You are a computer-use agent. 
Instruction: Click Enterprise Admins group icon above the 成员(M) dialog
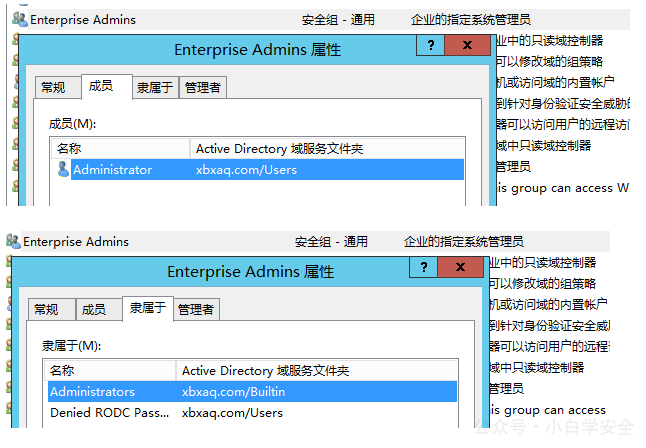[20, 19]
